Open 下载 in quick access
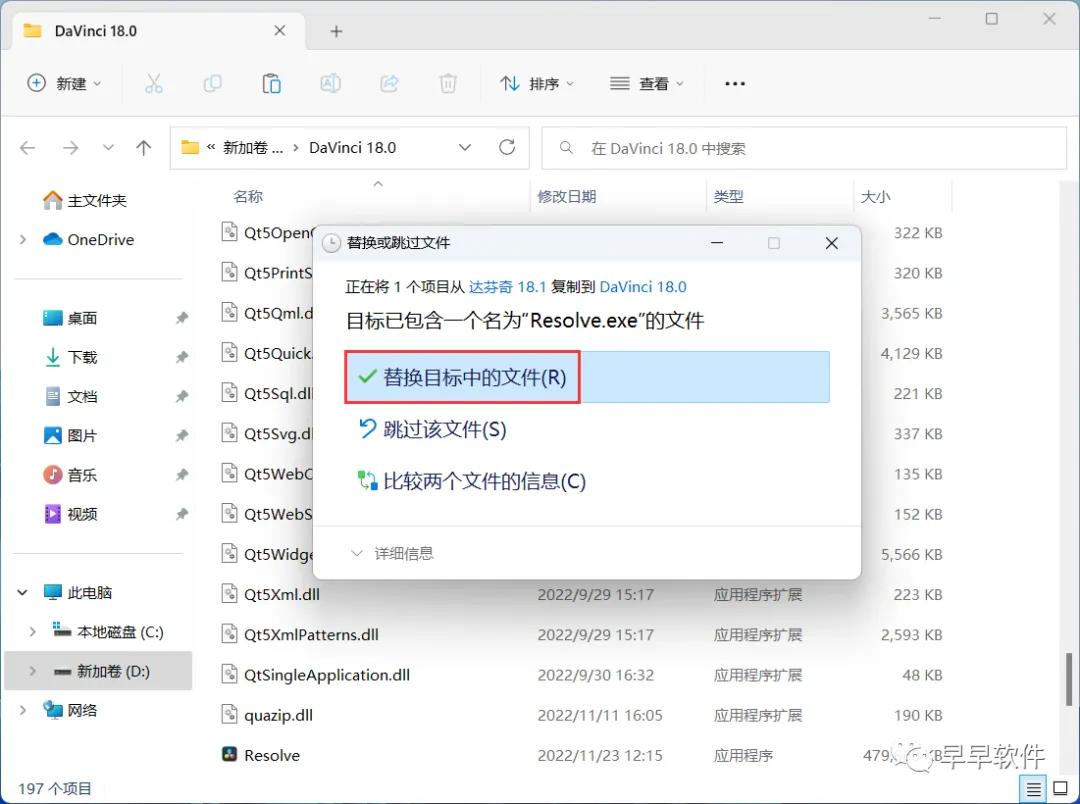The width and height of the screenshot is (1080, 804). click(x=70, y=358)
